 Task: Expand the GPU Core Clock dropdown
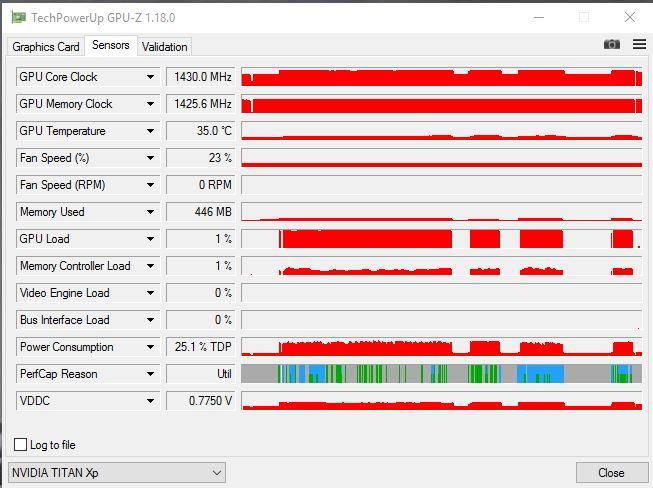point(88,77)
